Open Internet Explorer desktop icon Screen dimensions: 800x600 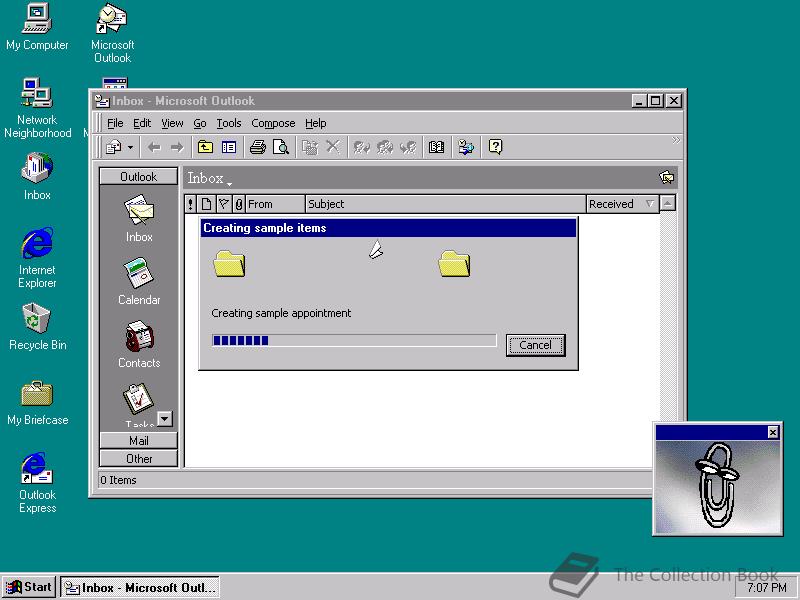pyautogui.click(x=37, y=258)
